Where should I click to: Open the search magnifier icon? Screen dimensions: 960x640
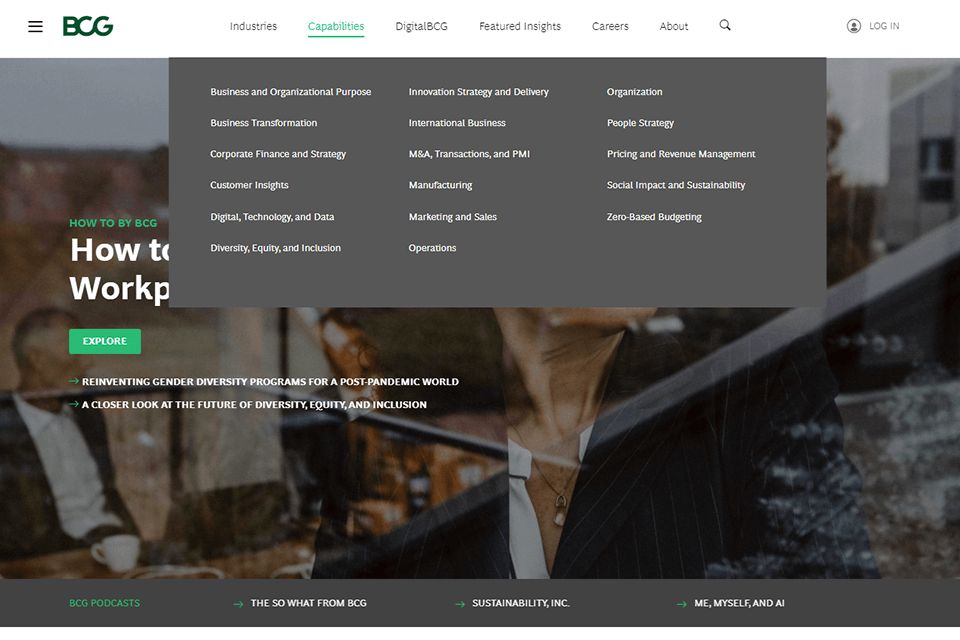click(725, 25)
